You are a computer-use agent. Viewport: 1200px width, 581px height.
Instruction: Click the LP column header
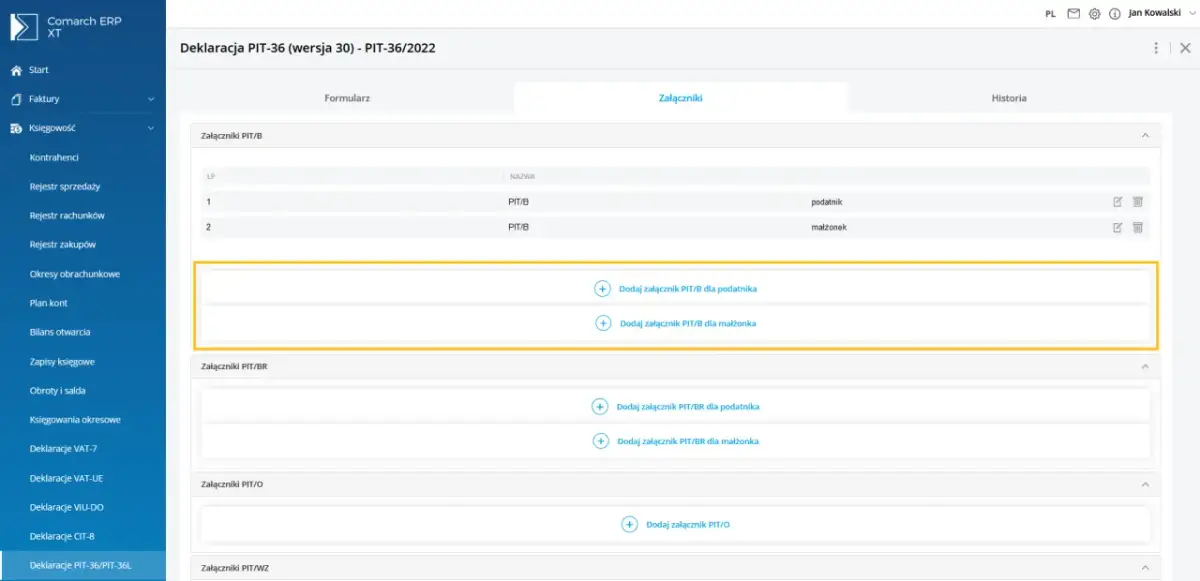coord(211,176)
